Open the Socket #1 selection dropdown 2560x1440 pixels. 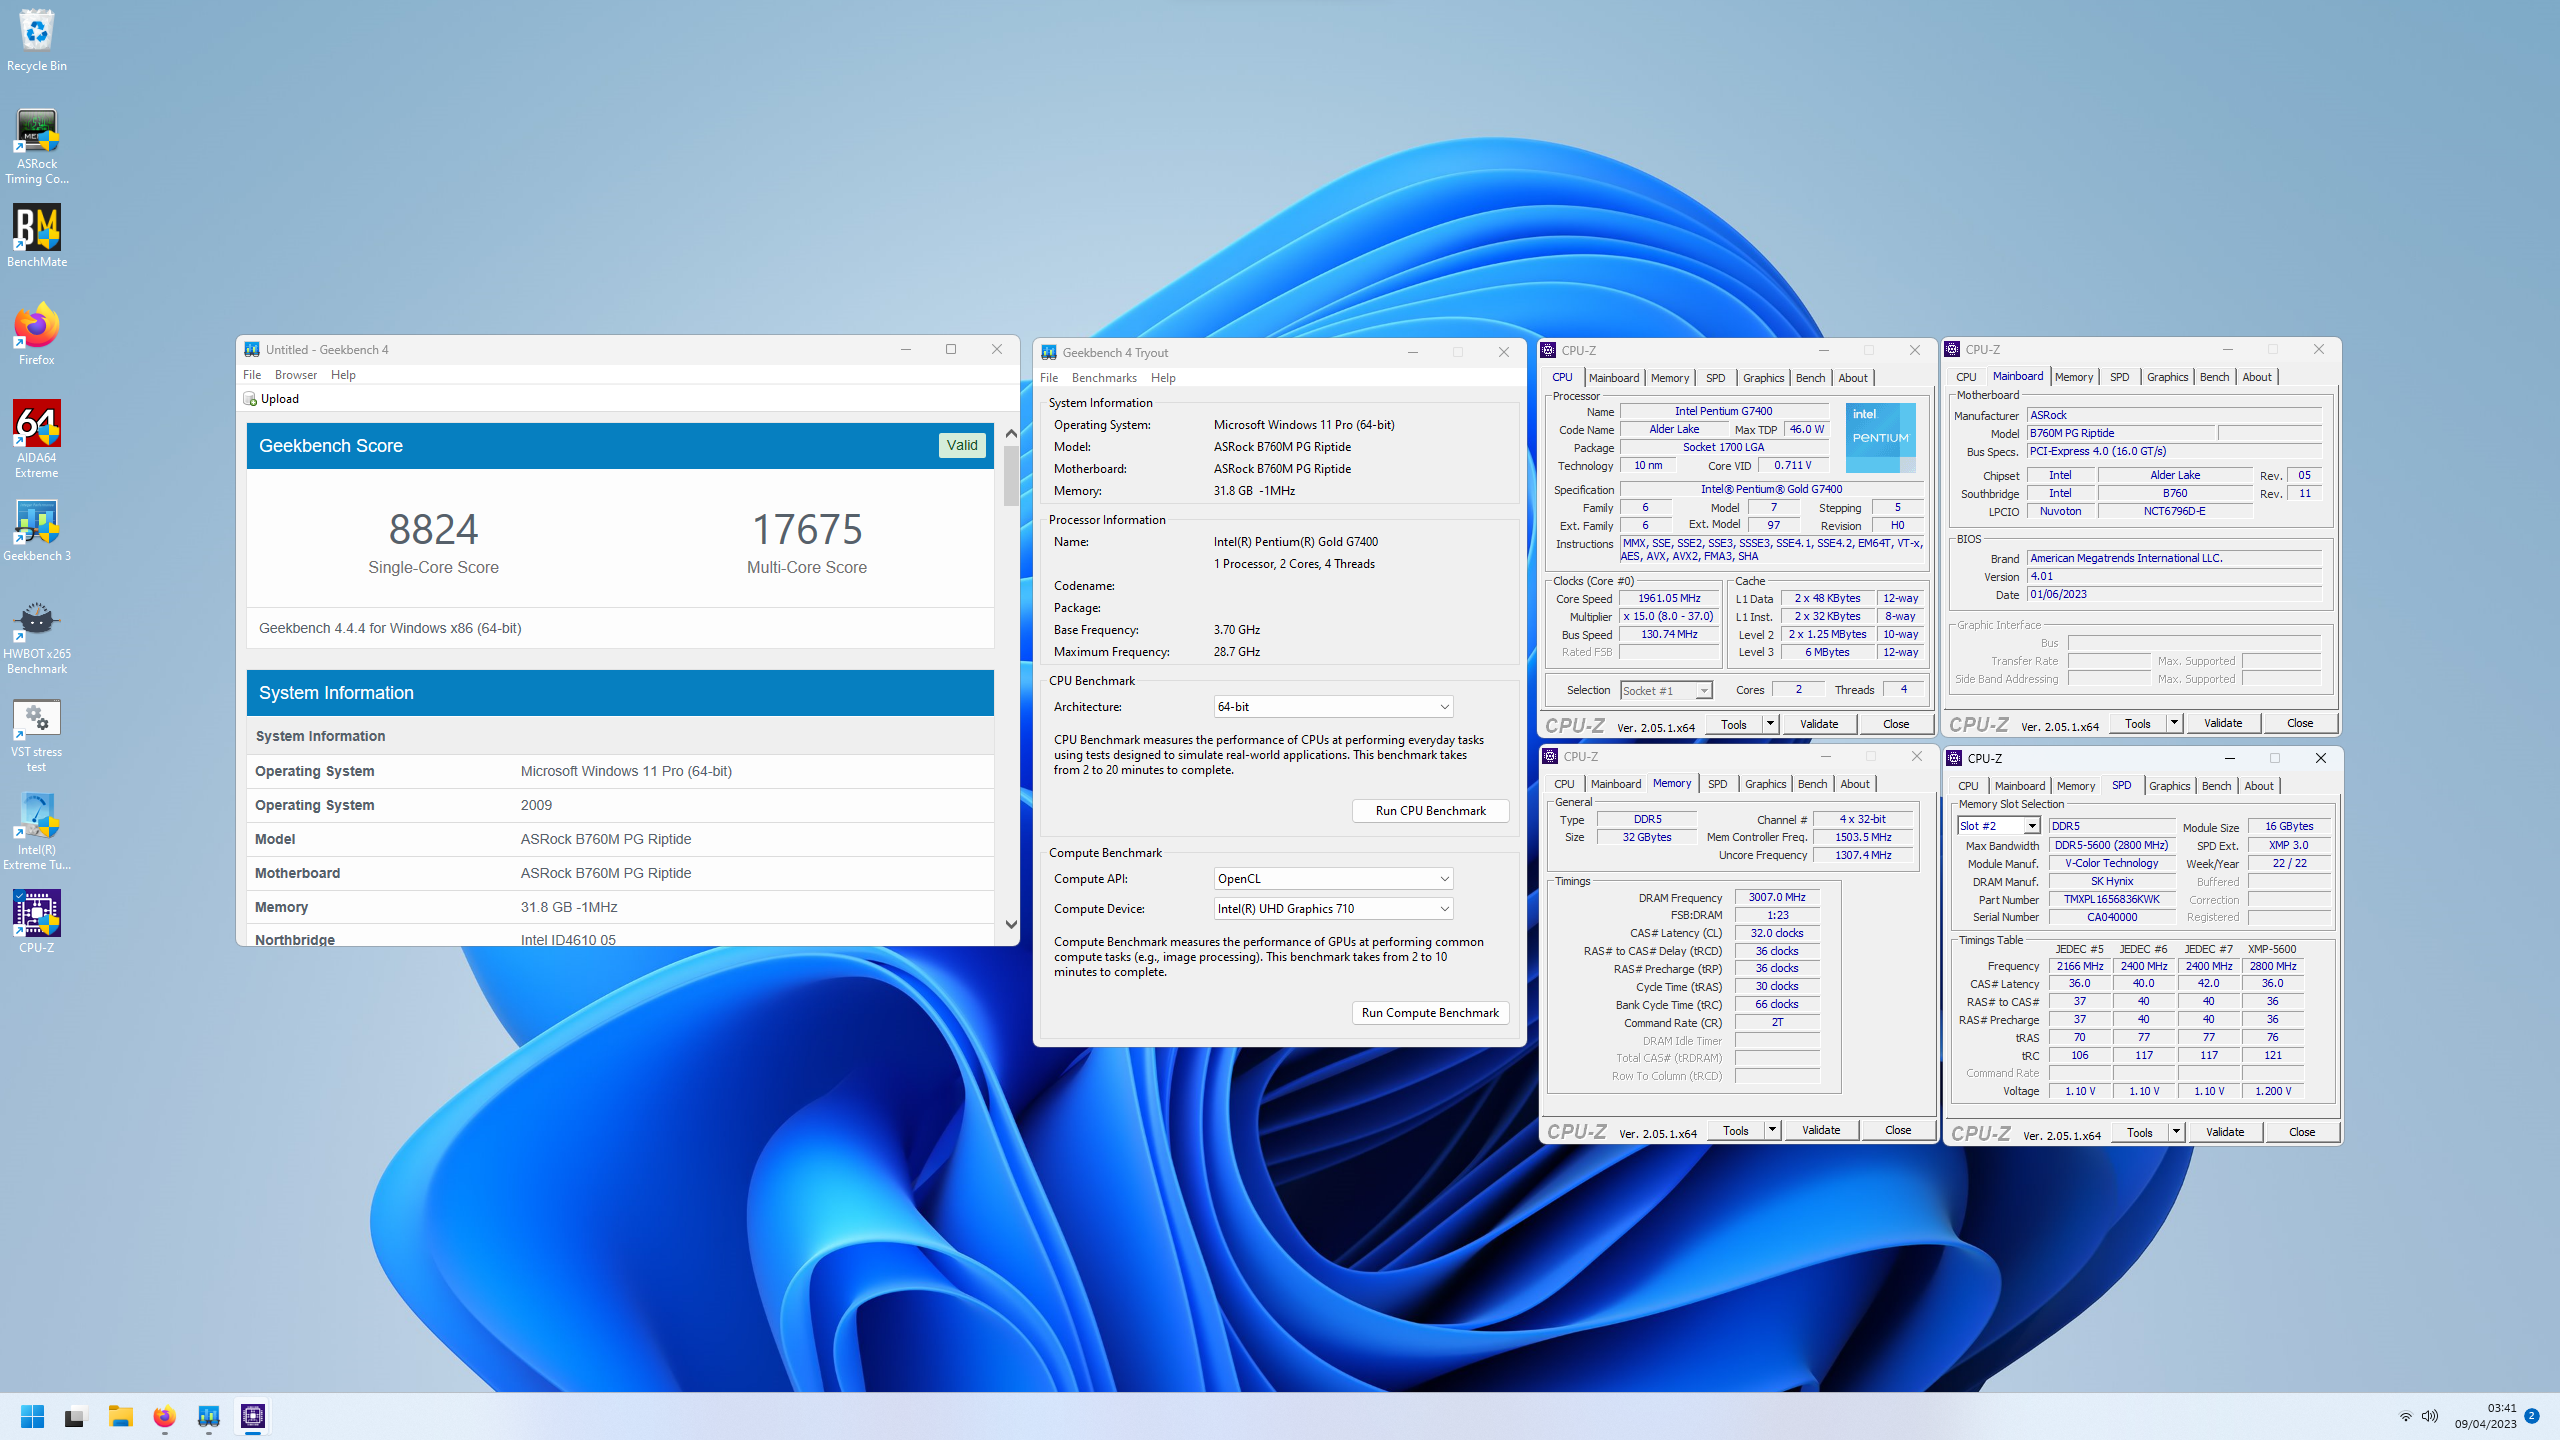[1666, 691]
